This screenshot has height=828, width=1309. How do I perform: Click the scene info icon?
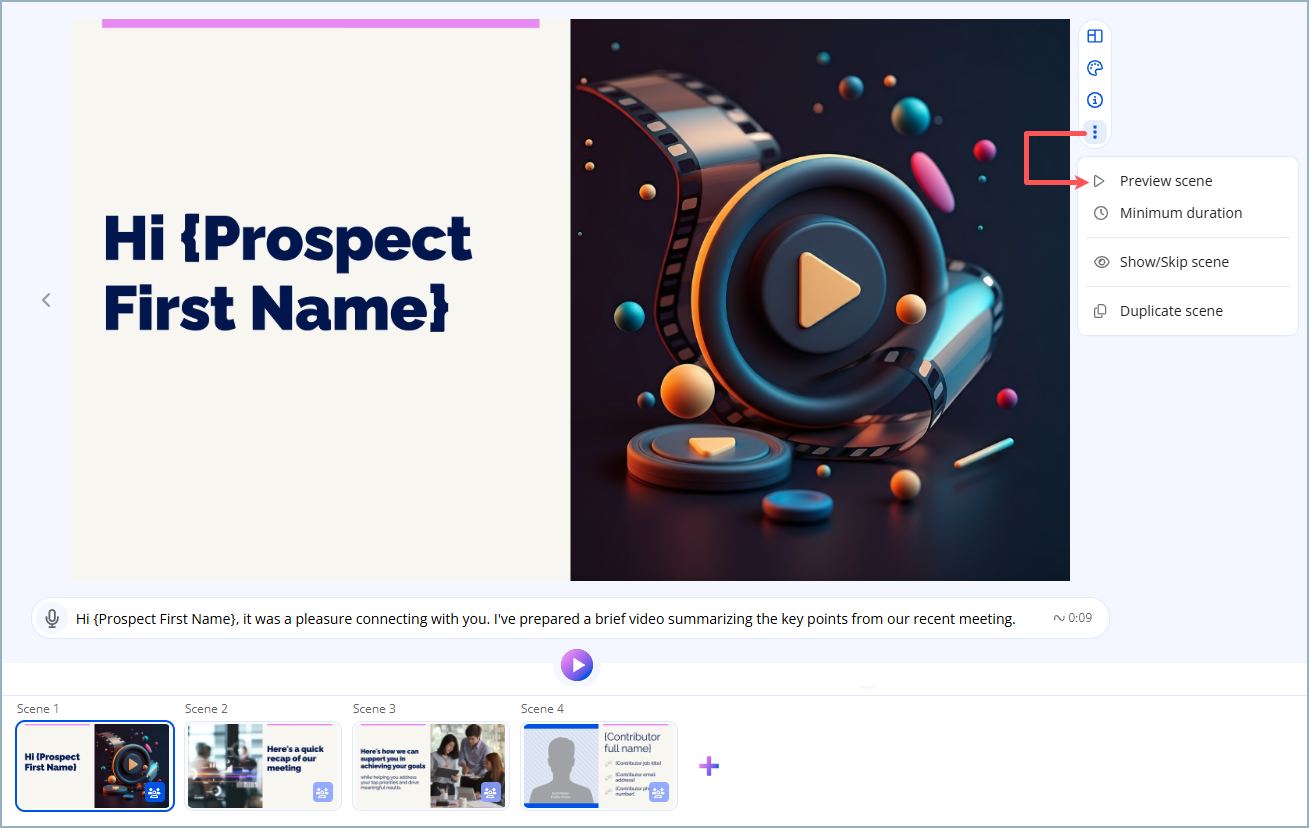click(x=1095, y=100)
